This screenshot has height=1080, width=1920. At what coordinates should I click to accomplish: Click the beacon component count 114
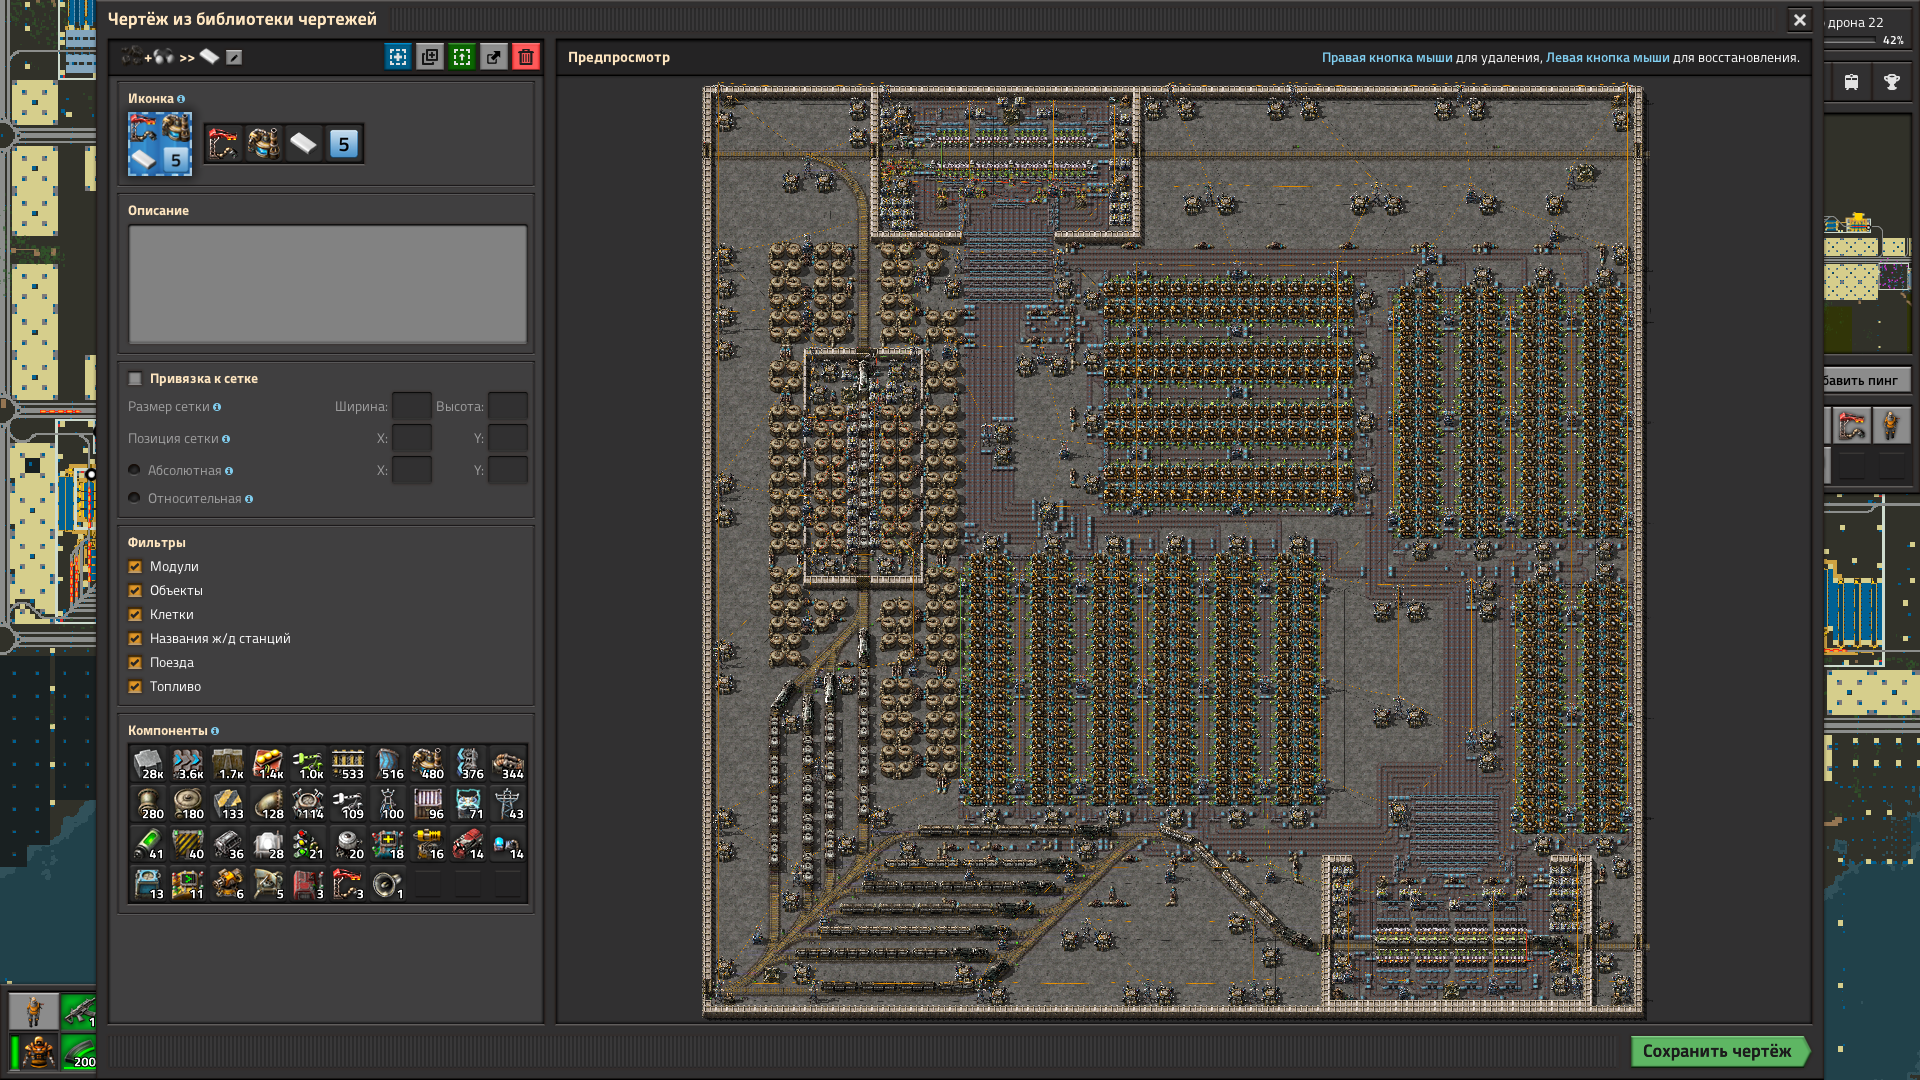[308, 804]
